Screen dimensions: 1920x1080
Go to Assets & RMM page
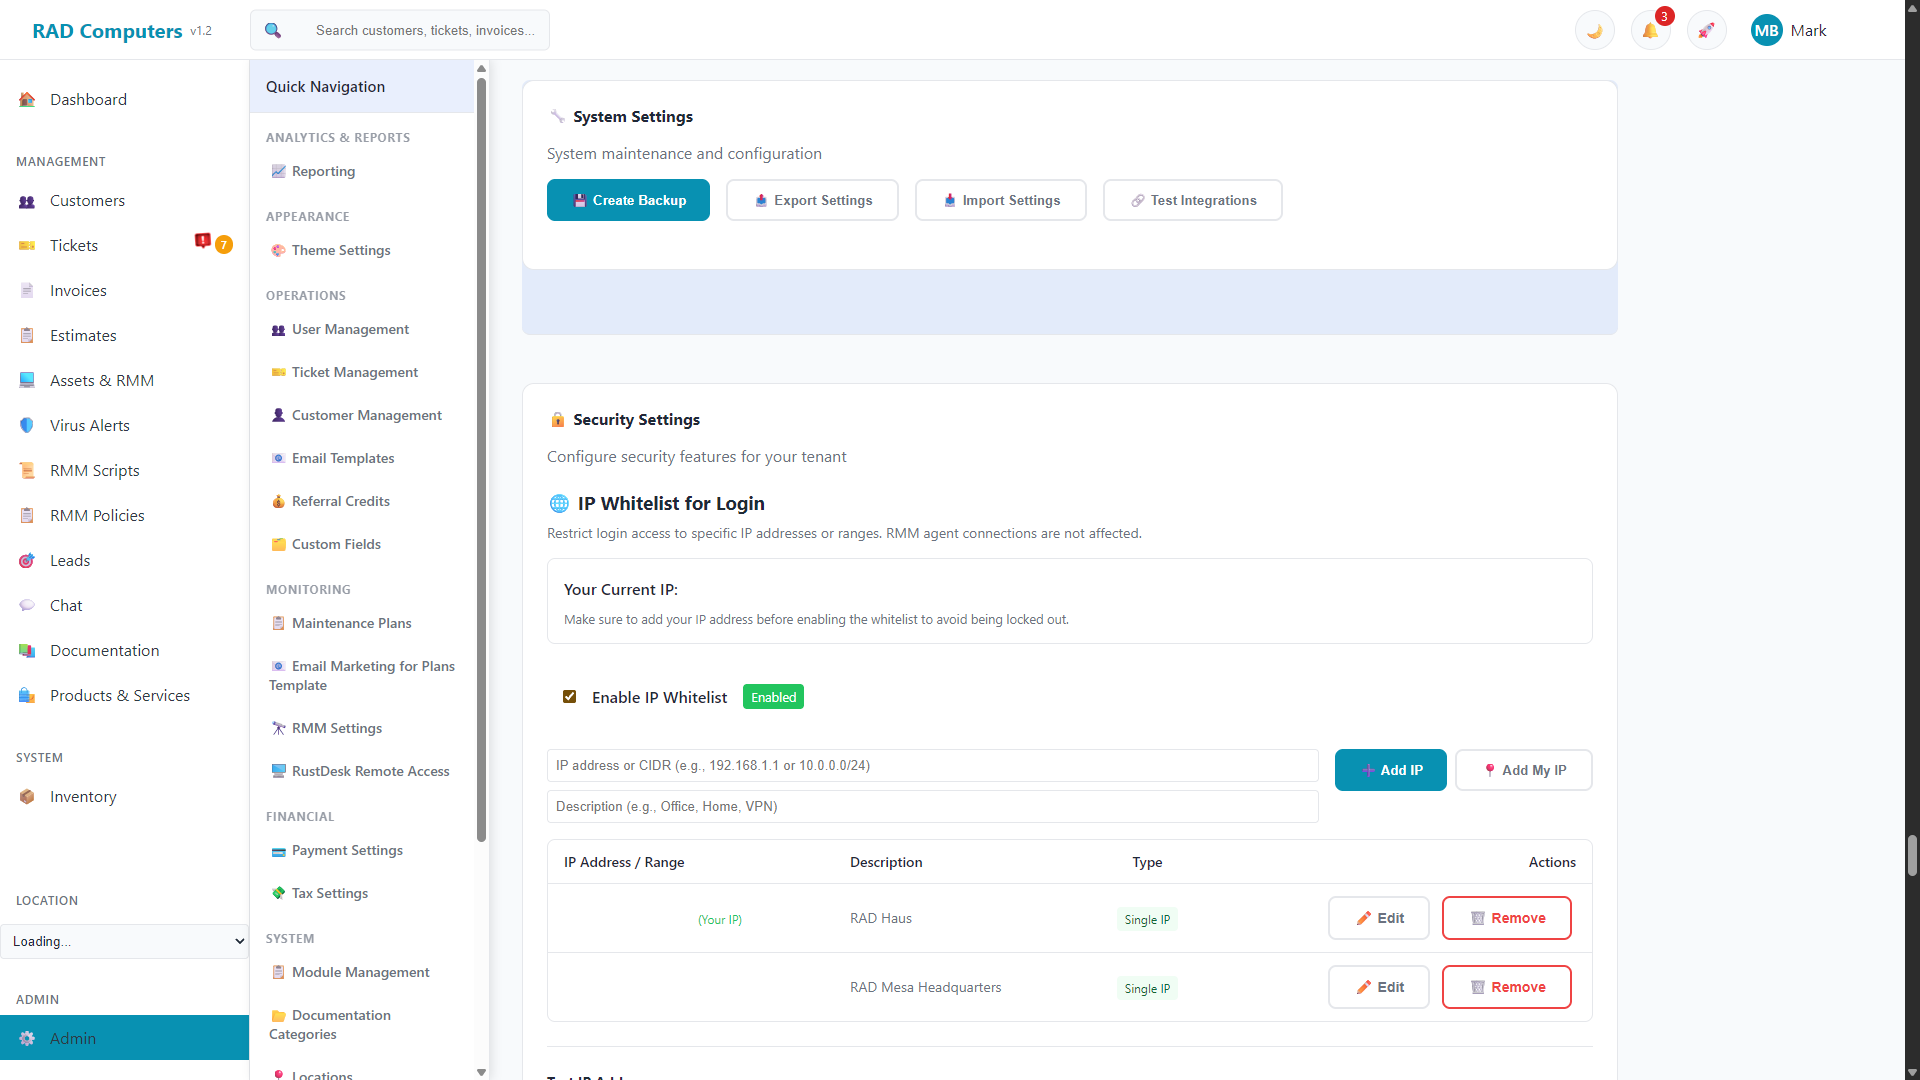coord(101,380)
